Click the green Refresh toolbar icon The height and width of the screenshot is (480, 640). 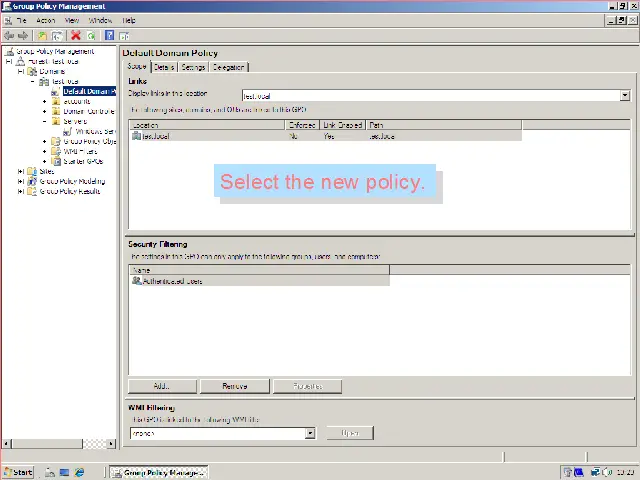tap(91, 36)
